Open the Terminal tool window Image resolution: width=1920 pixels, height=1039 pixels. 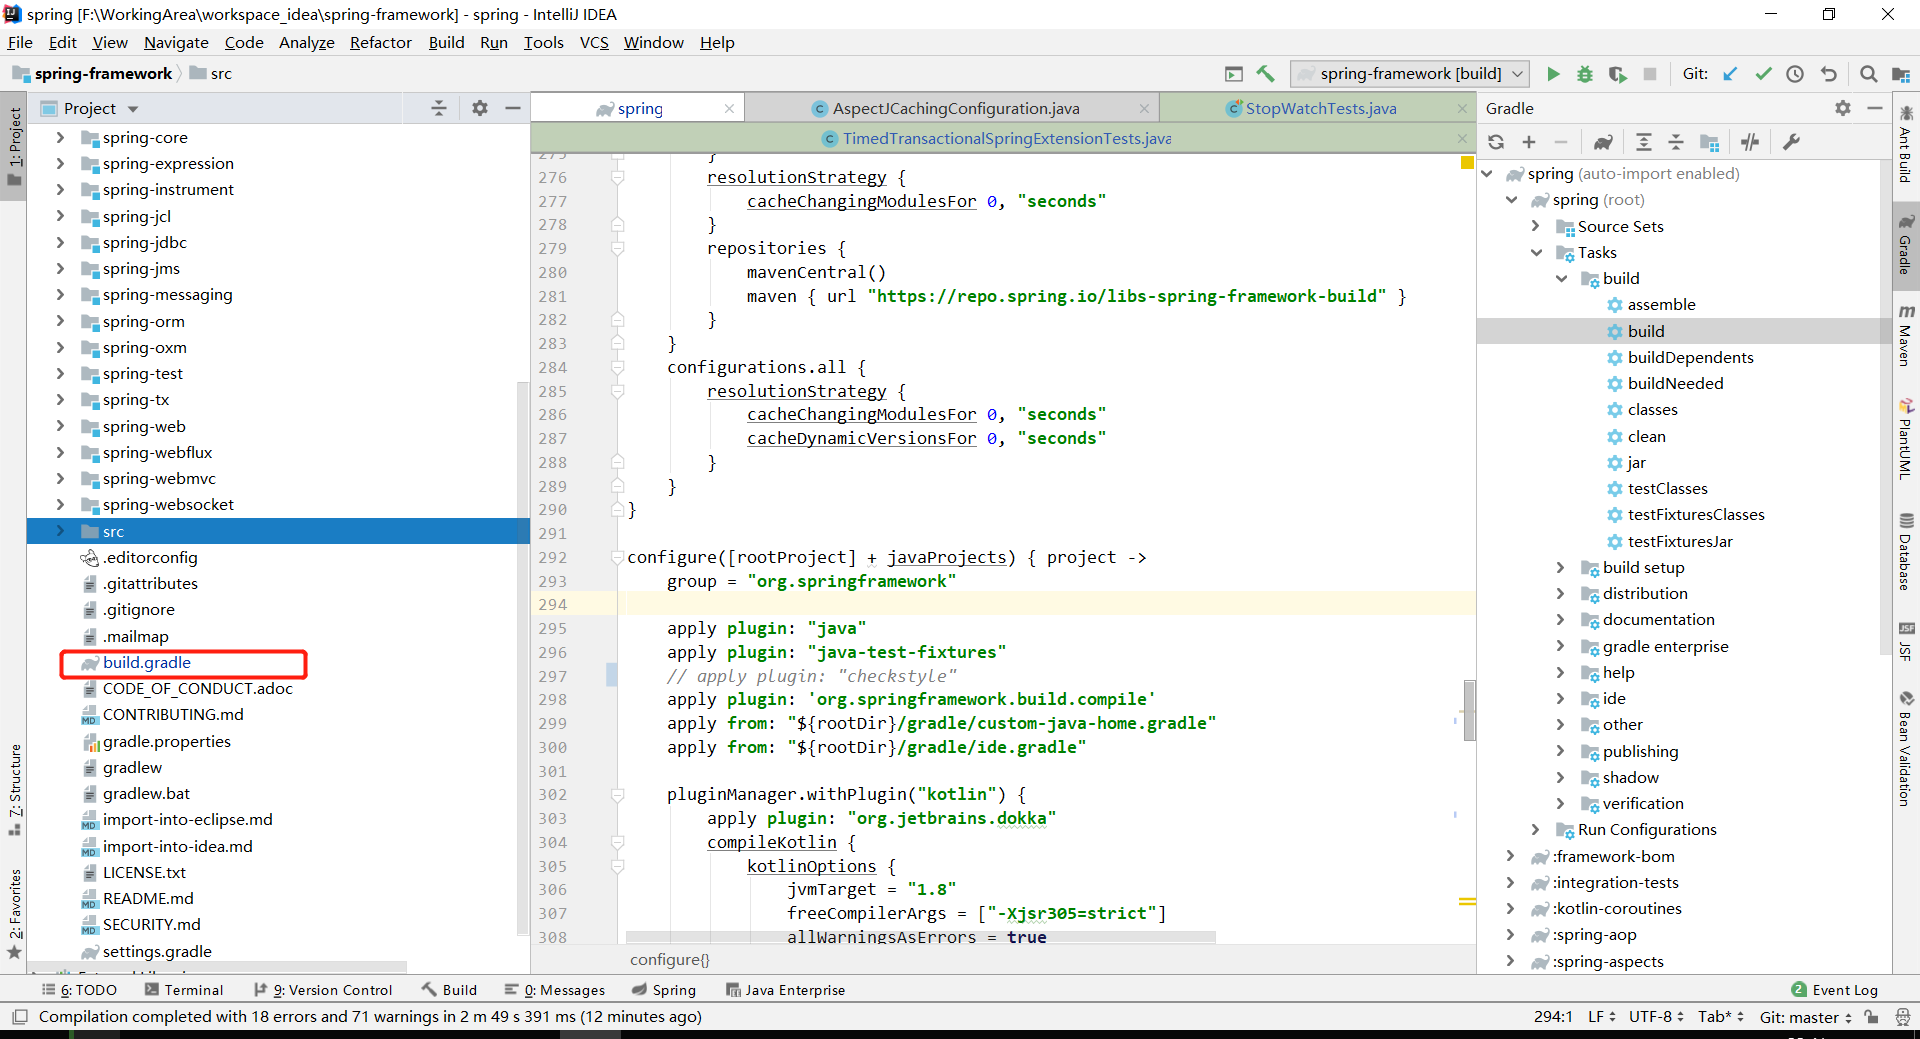pyautogui.click(x=184, y=990)
